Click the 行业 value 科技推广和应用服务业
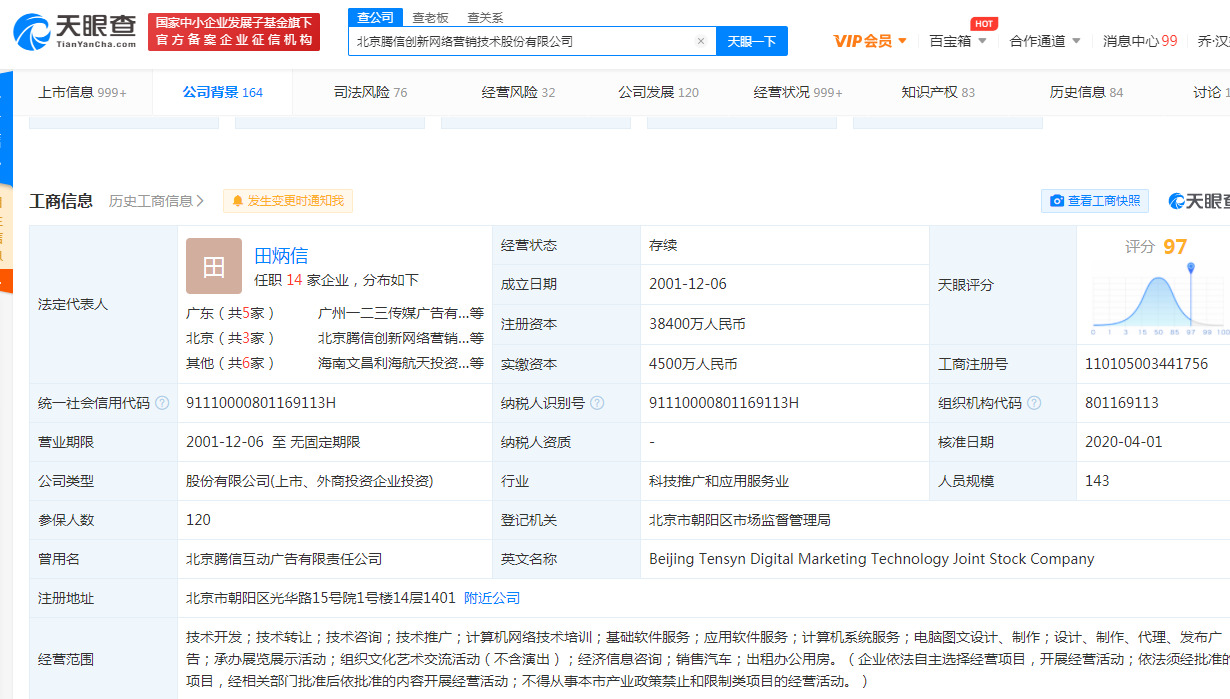 coord(719,481)
